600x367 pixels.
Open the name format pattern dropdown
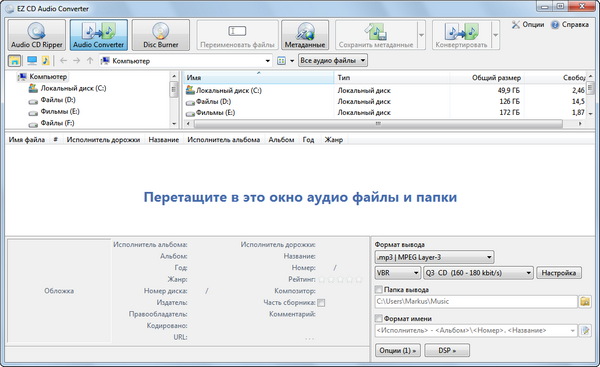pyautogui.click(x=572, y=331)
